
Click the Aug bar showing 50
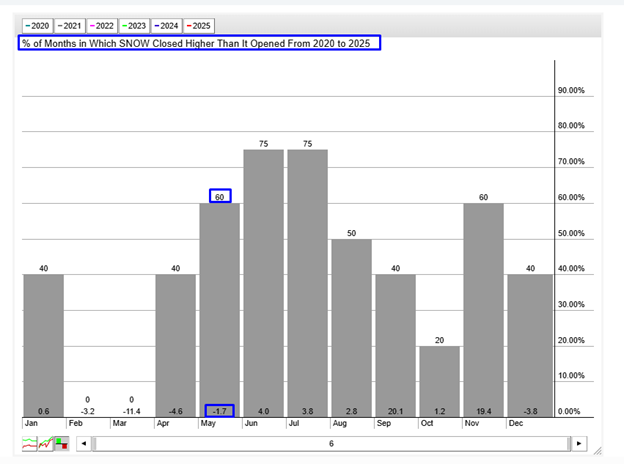(352, 328)
